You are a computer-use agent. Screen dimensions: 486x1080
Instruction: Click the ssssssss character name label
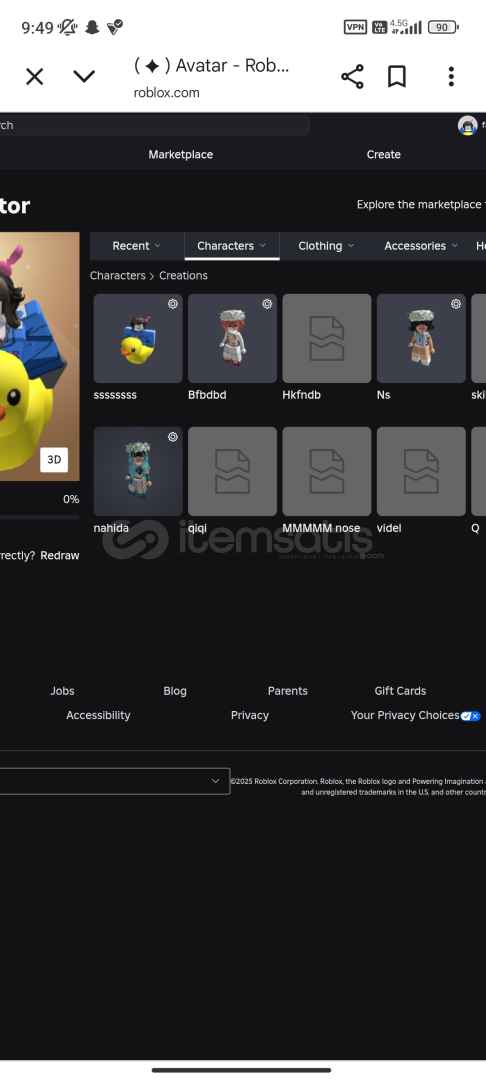(115, 395)
